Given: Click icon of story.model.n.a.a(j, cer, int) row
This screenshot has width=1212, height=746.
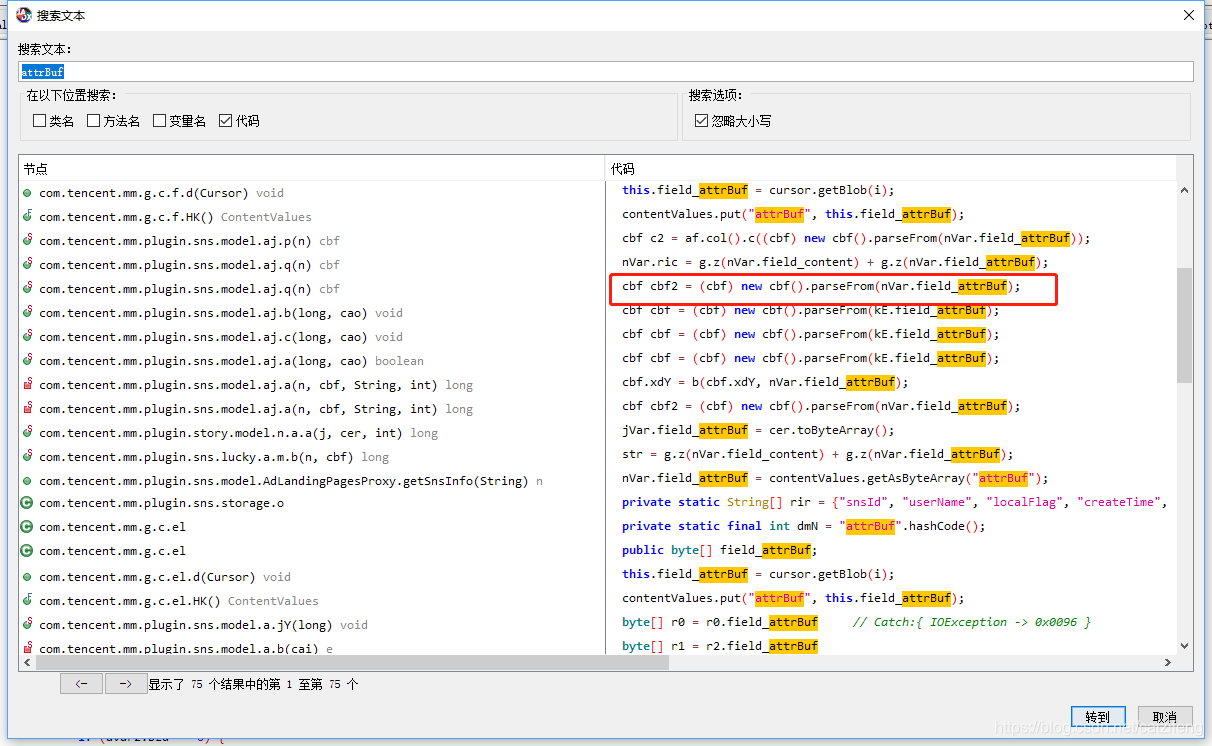Looking at the screenshot, I should pos(28,433).
